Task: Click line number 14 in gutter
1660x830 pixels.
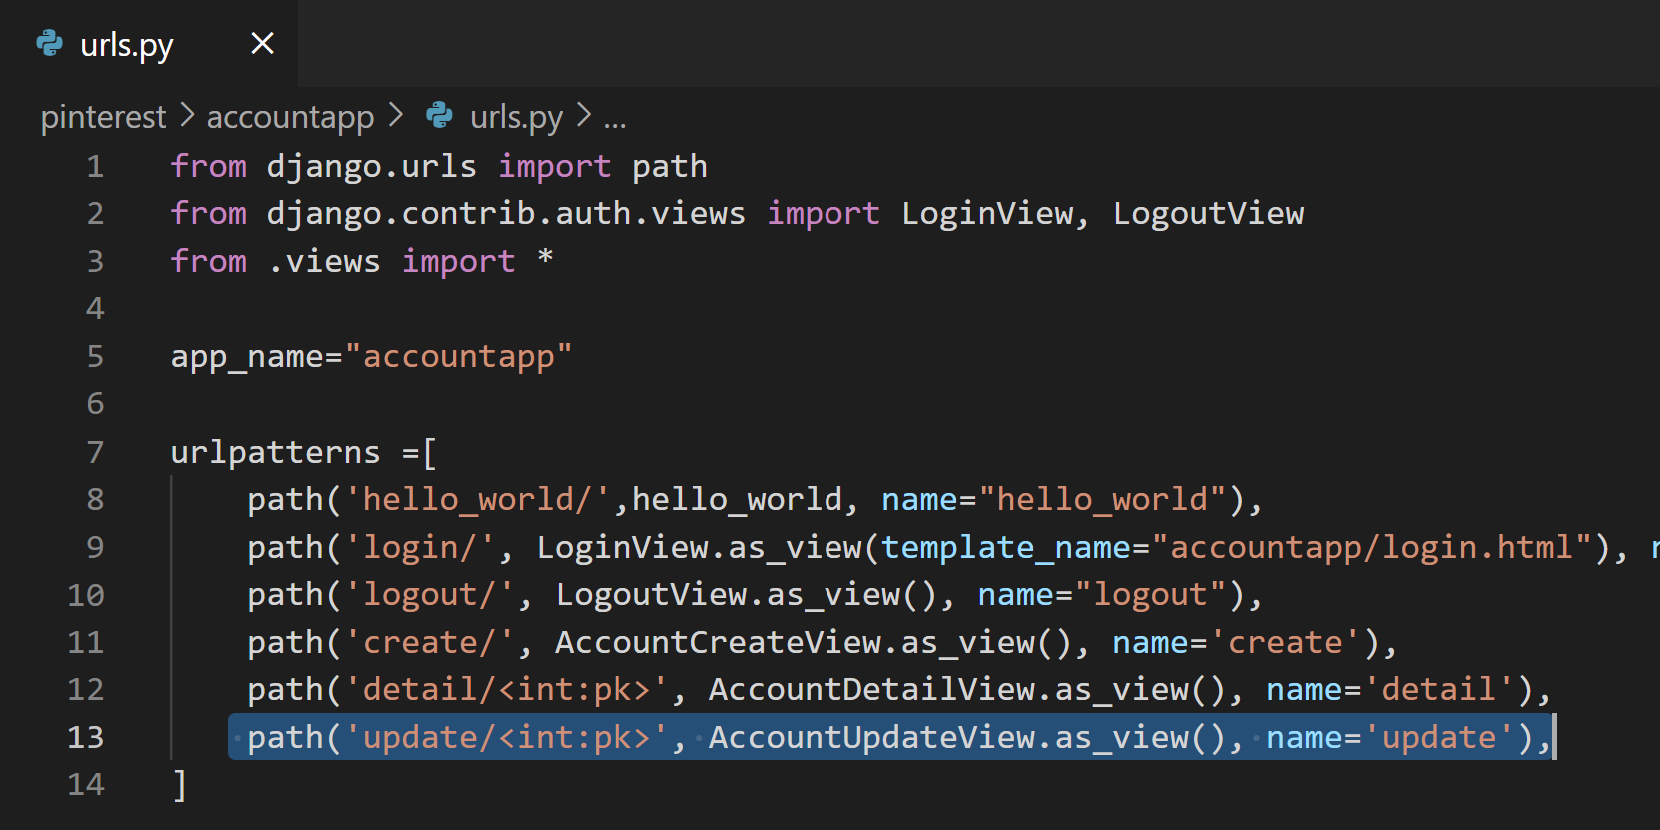Action: pyautogui.click(x=86, y=784)
